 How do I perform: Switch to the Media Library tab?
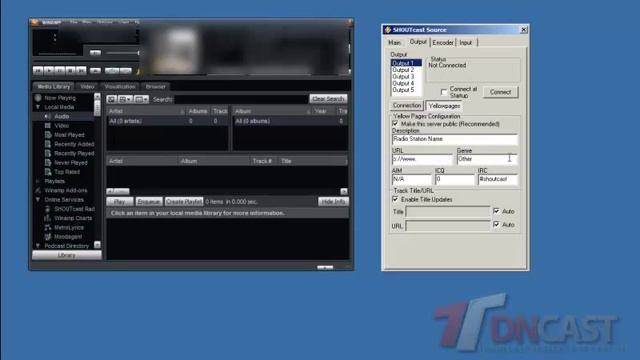coord(53,87)
